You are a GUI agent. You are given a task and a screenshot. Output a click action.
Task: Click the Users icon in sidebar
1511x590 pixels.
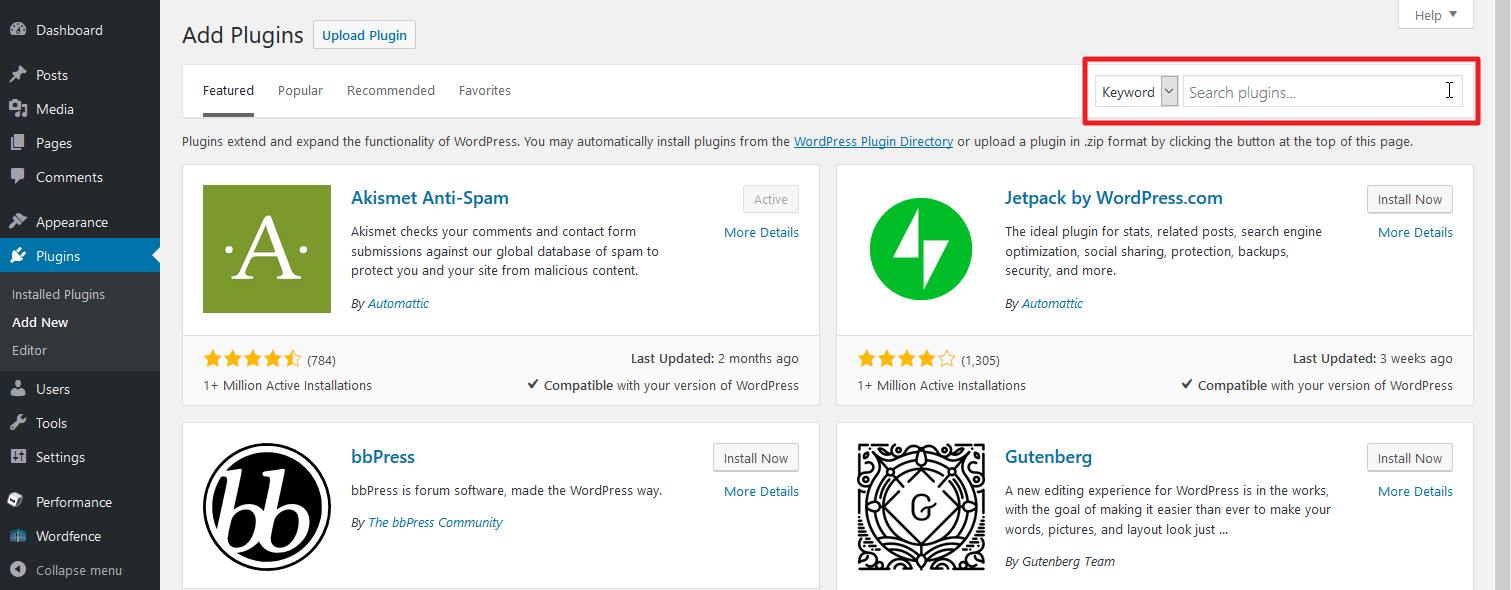(18, 389)
